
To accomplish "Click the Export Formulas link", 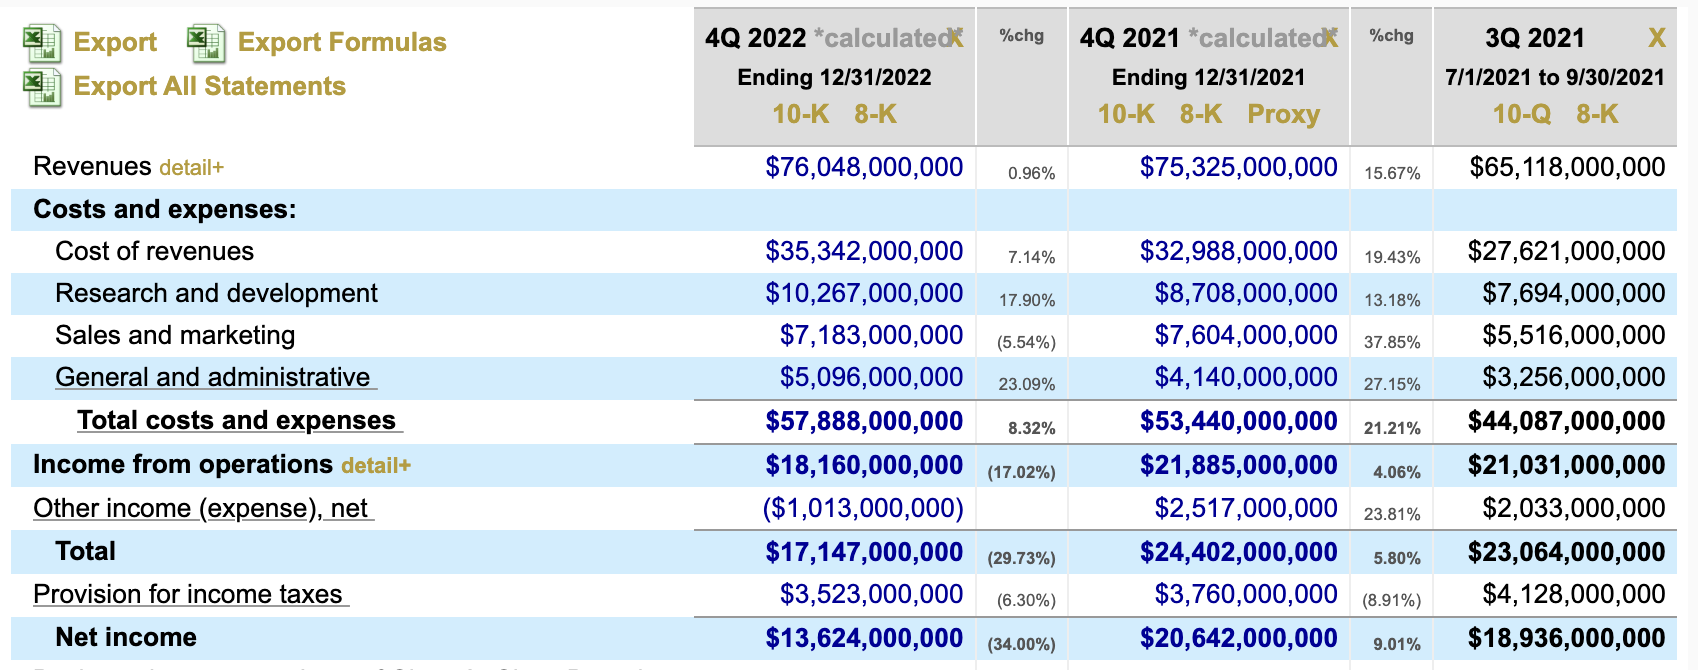I will tap(342, 42).
